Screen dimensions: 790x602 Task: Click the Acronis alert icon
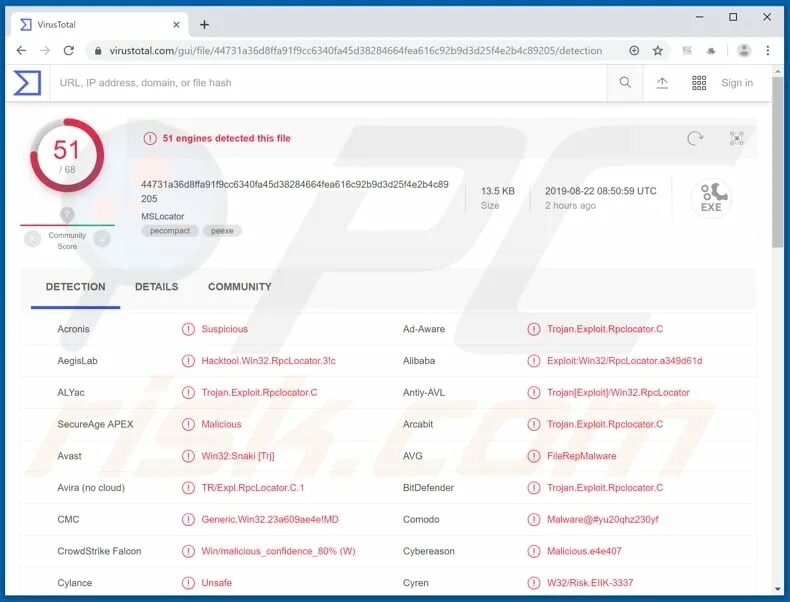click(188, 329)
